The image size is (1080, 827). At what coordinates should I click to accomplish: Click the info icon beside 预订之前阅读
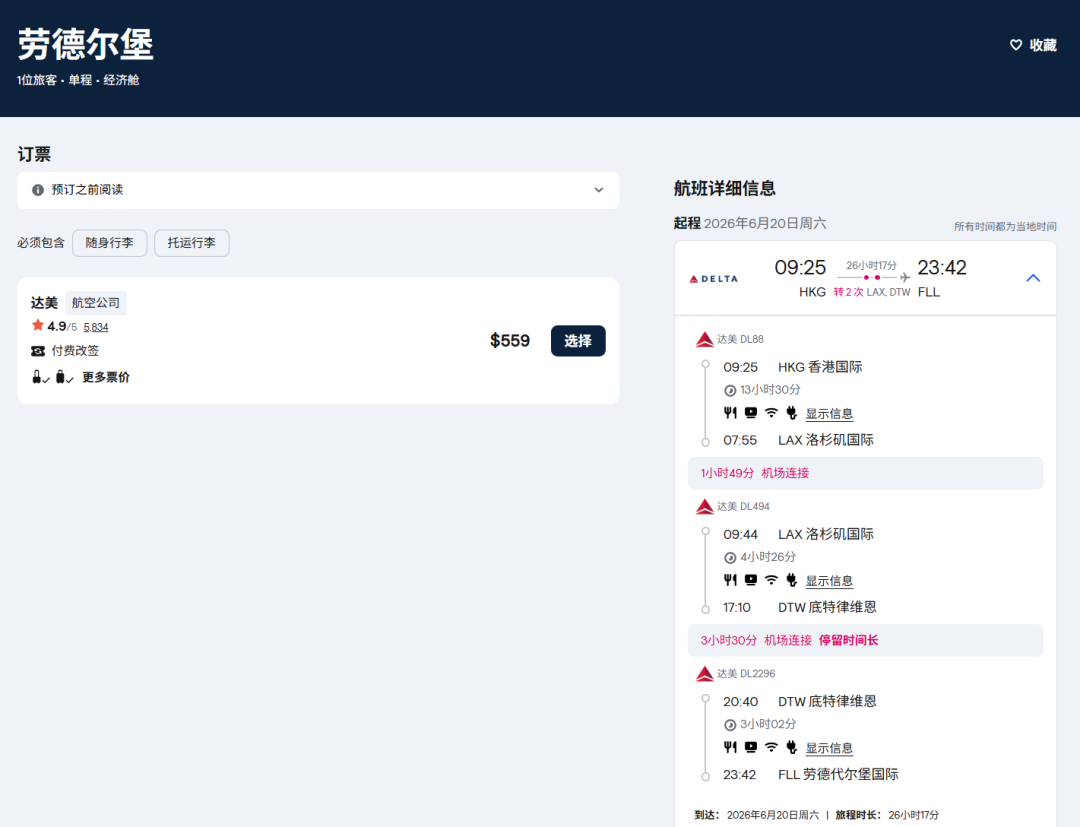(38, 190)
